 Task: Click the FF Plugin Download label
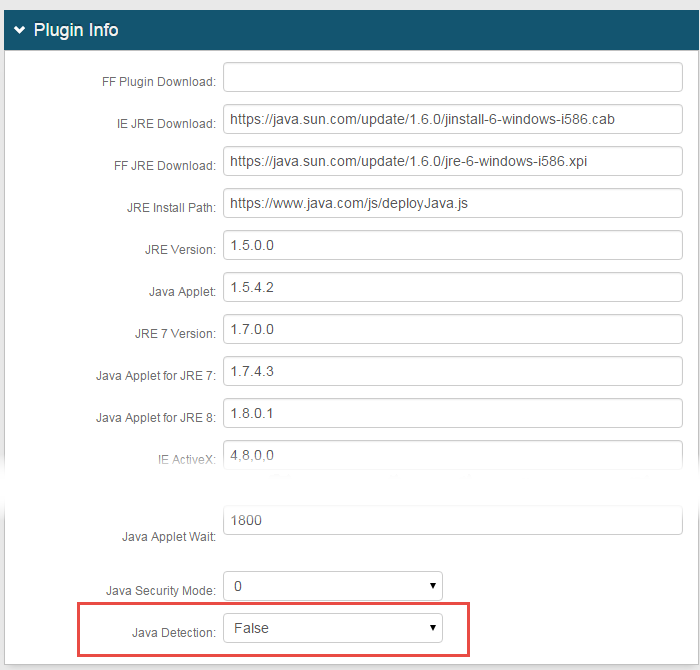(158, 82)
